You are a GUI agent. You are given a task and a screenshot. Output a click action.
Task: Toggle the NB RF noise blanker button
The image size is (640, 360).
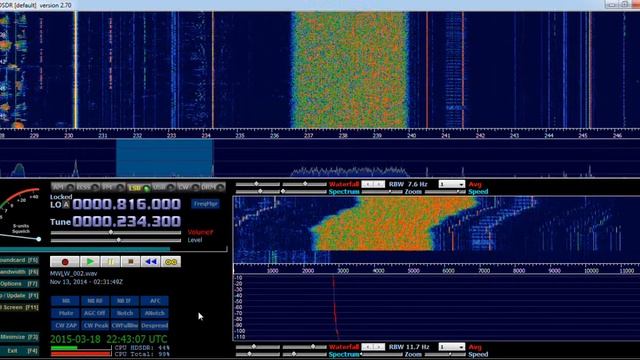[x=95, y=301]
